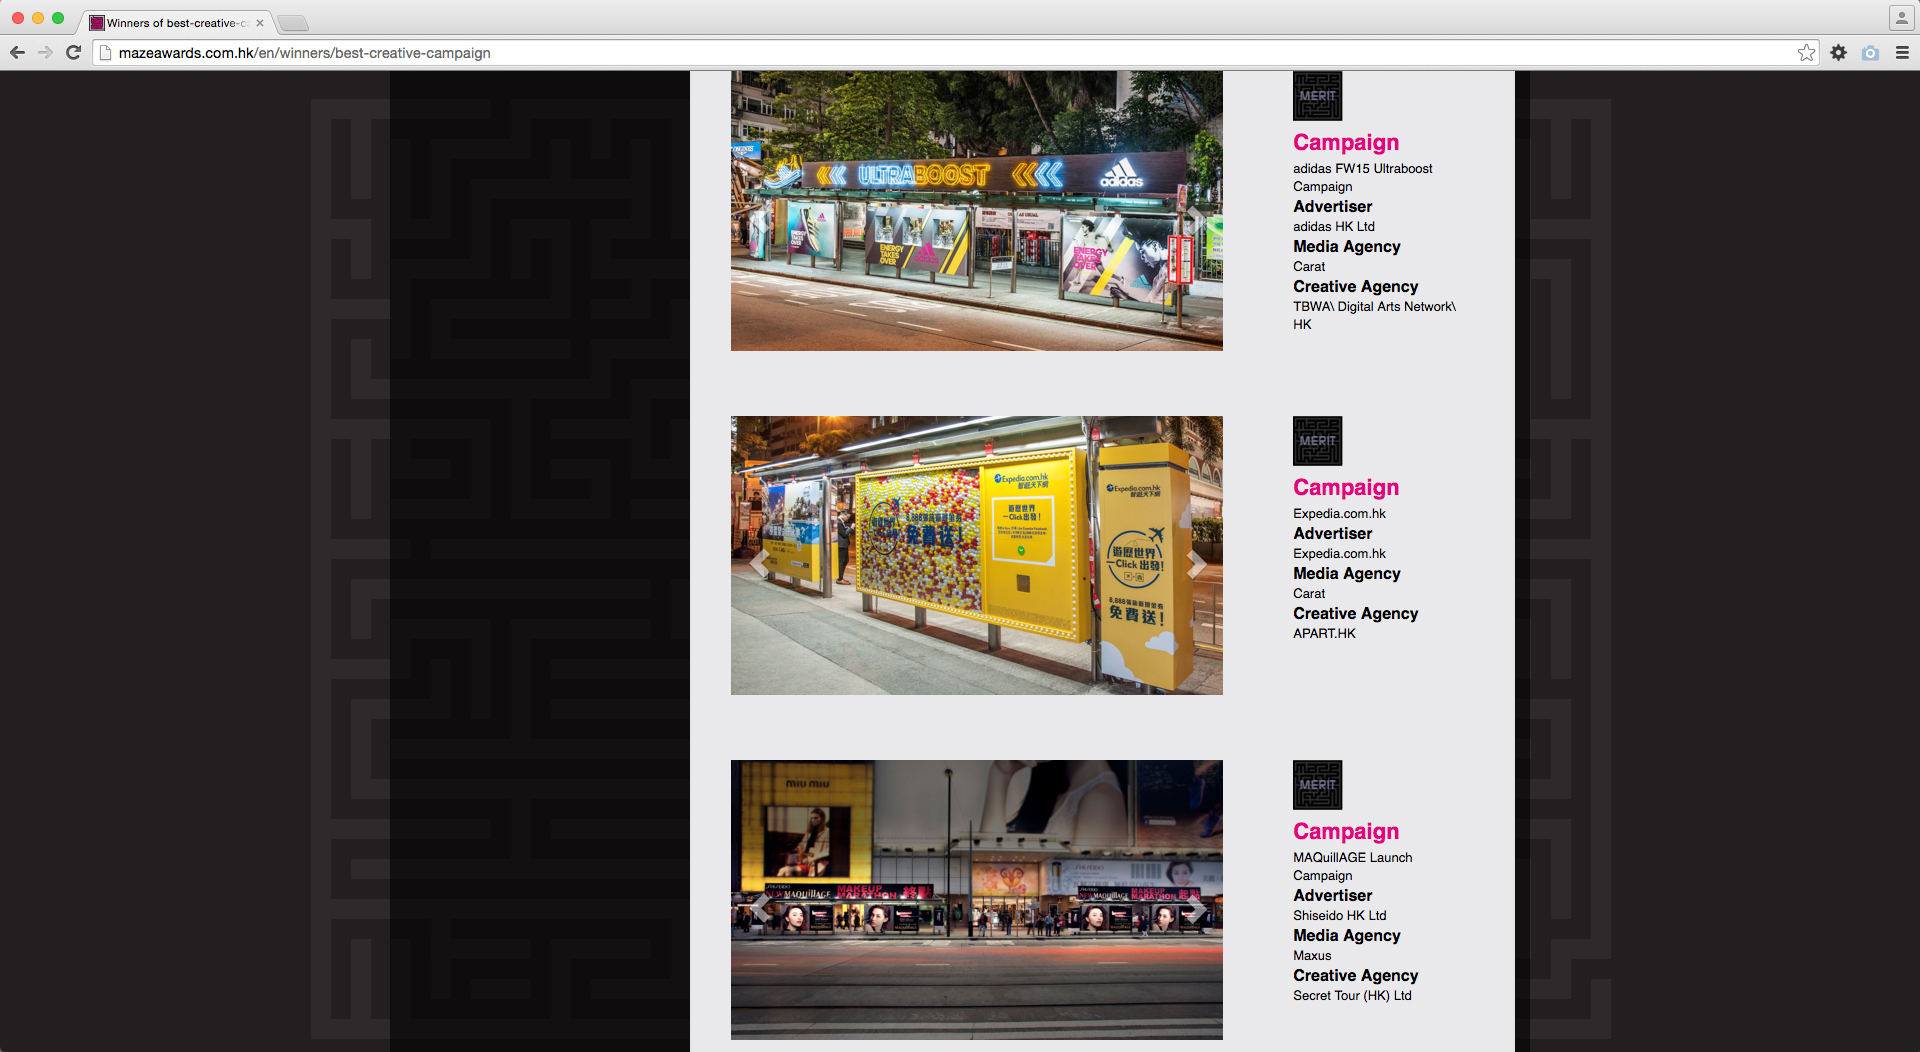Click the Merit badge above MAQuillAGE campaign
This screenshot has height=1052, width=1920.
(x=1317, y=785)
